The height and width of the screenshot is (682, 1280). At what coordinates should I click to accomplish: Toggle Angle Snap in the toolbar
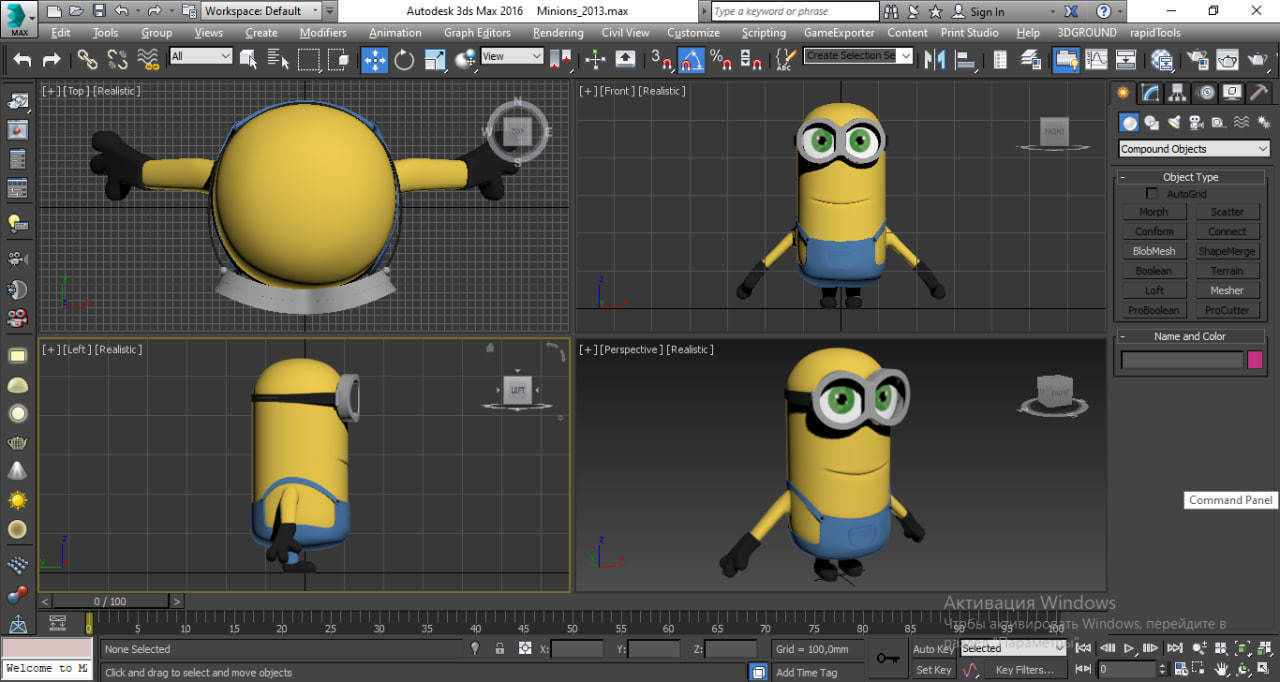[x=692, y=59]
